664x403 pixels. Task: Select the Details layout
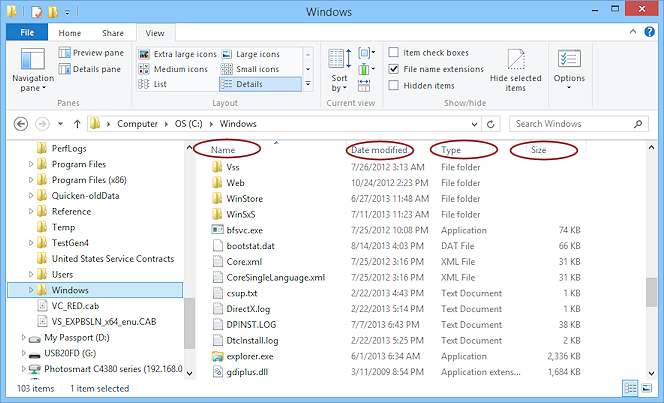pyautogui.click(x=260, y=84)
